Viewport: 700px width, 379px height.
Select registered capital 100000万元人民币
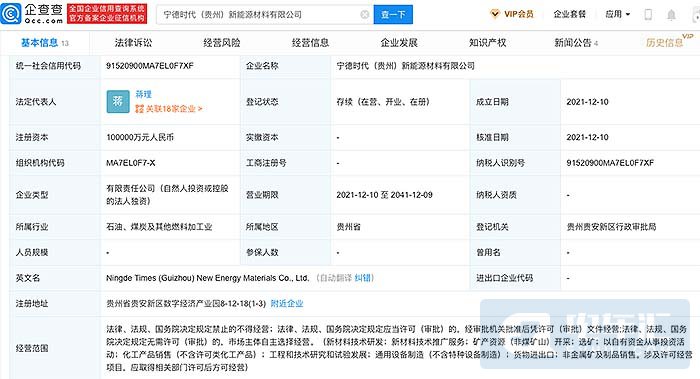[x=140, y=137]
